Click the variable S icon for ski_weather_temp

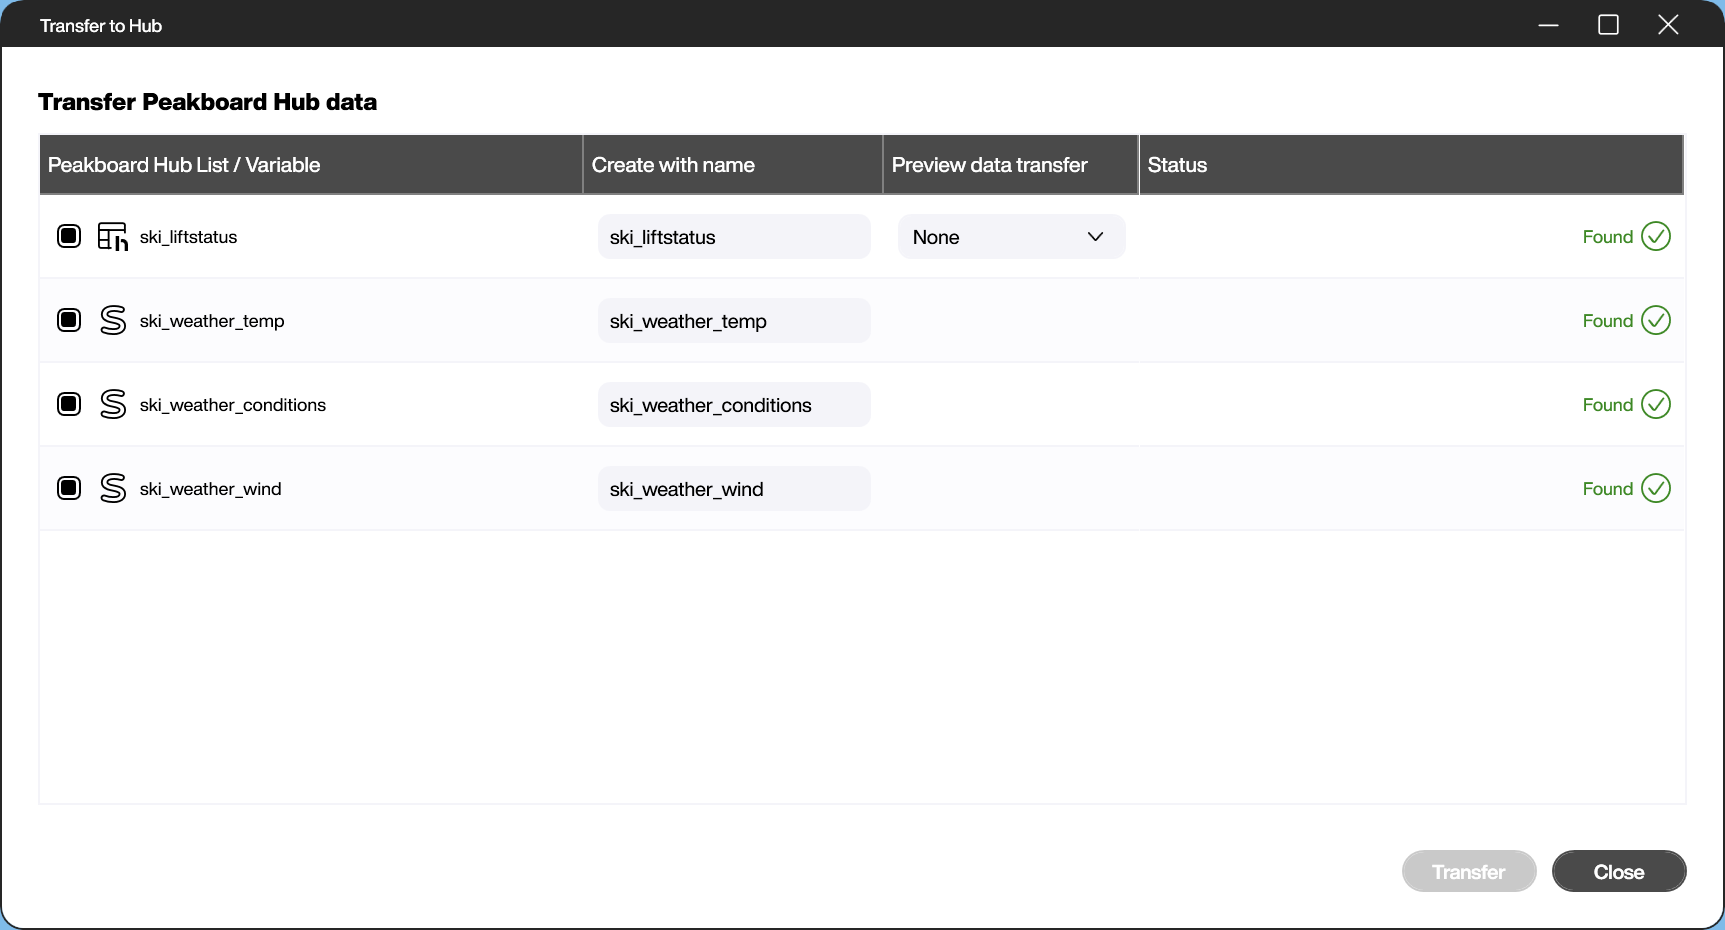pos(113,321)
